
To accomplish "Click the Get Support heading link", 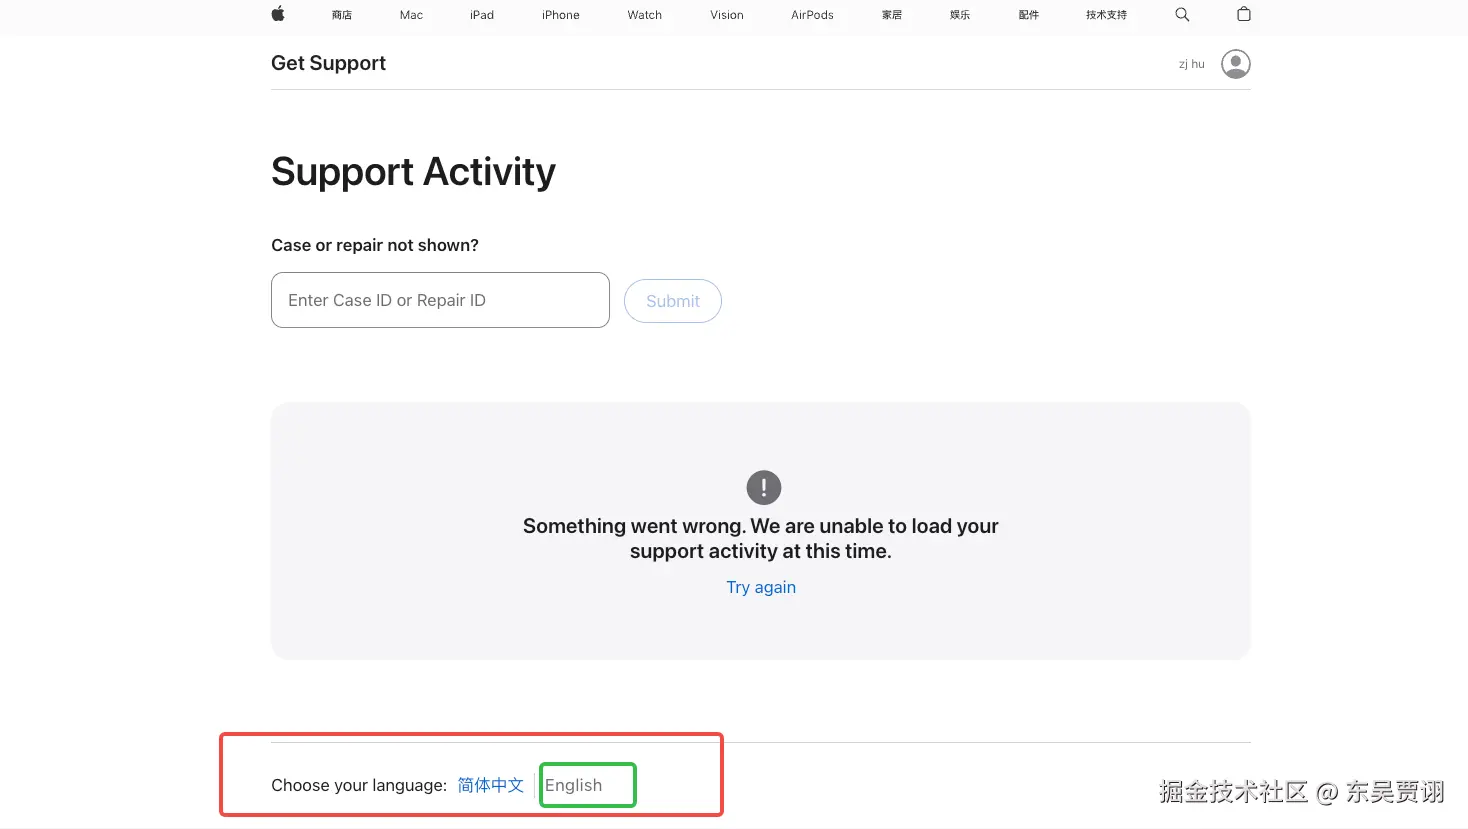I will point(328,63).
